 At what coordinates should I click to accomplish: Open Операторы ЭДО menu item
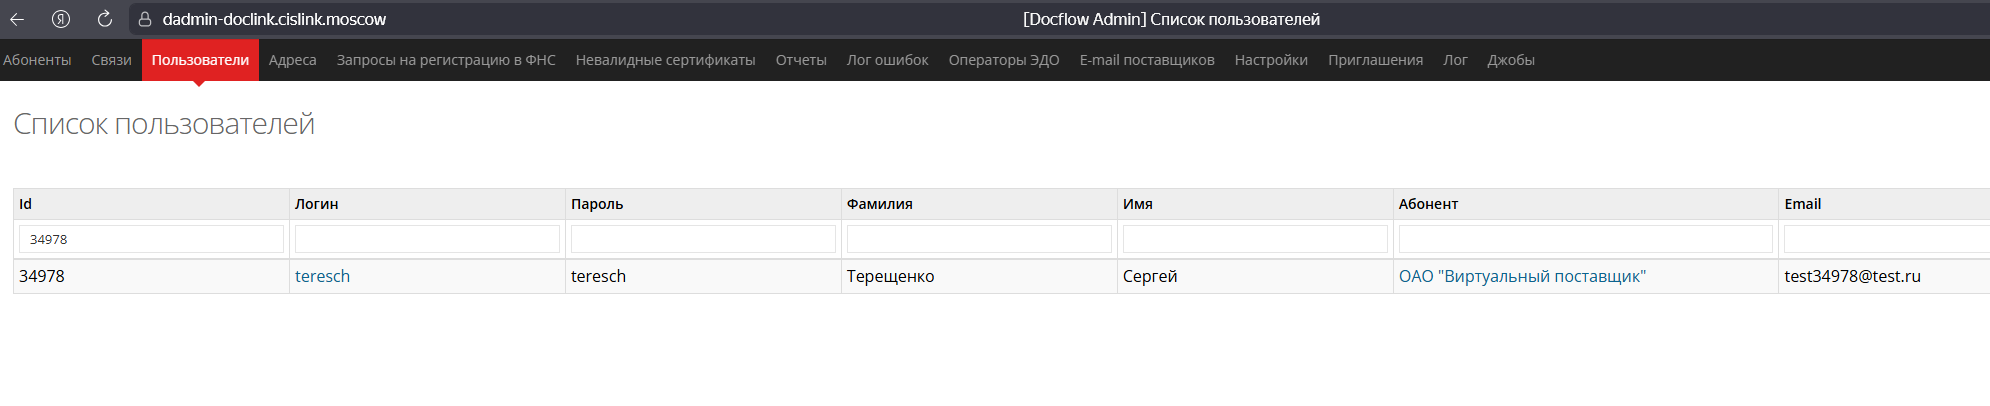(1003, 60)
